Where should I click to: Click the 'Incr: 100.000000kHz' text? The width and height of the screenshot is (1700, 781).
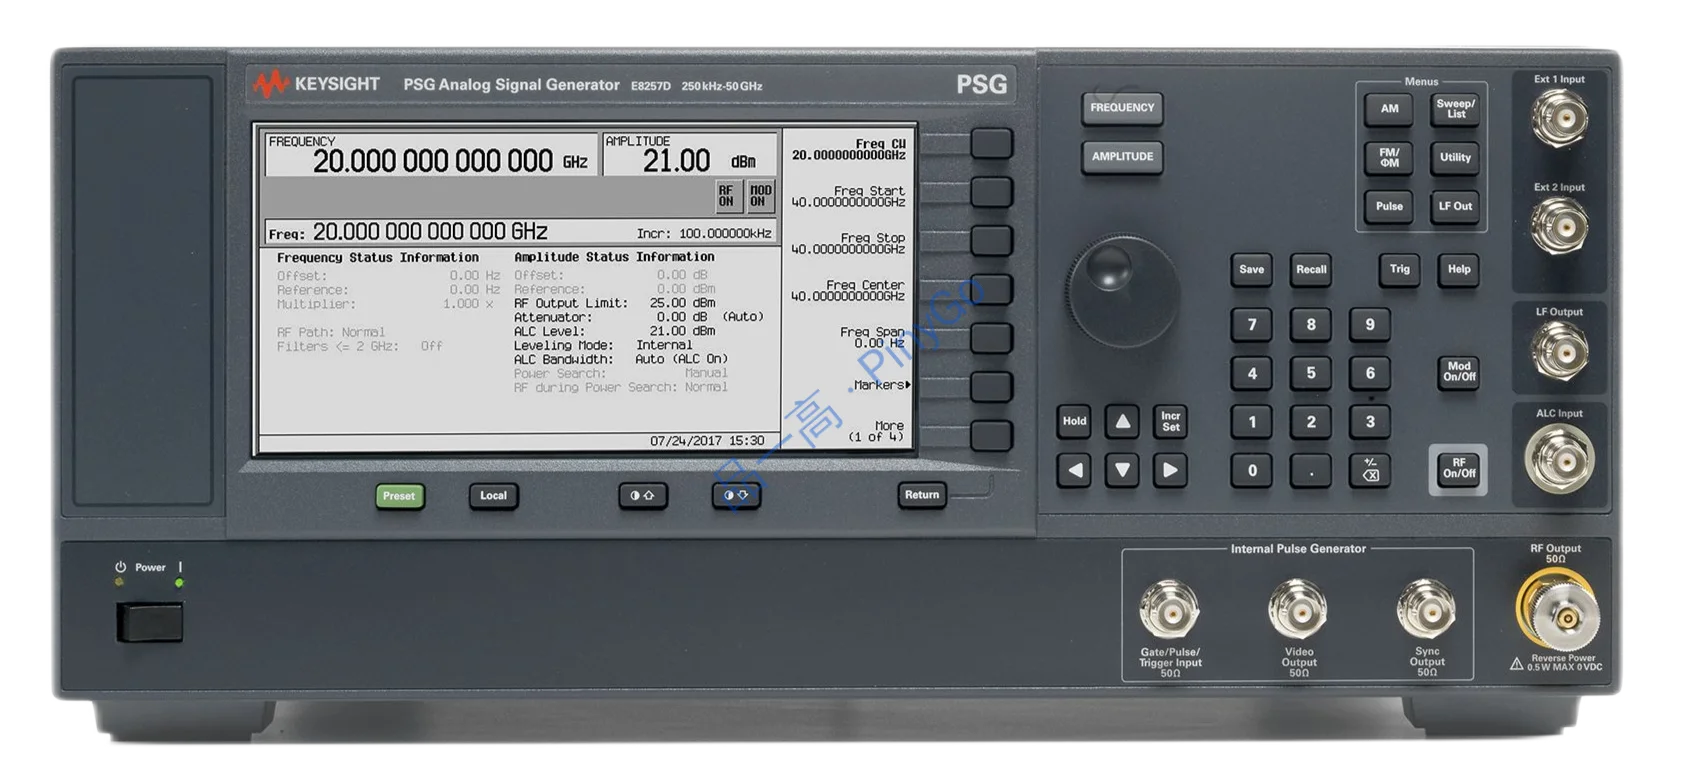point(704,234)
